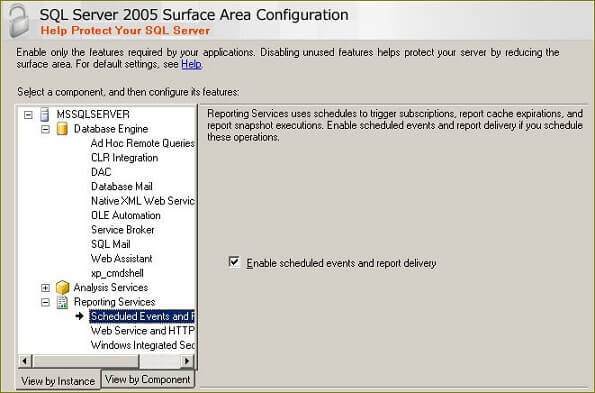Select the CLR Integration item
Viewport: 595px width, 393px height.
click(x=124, y=157)
